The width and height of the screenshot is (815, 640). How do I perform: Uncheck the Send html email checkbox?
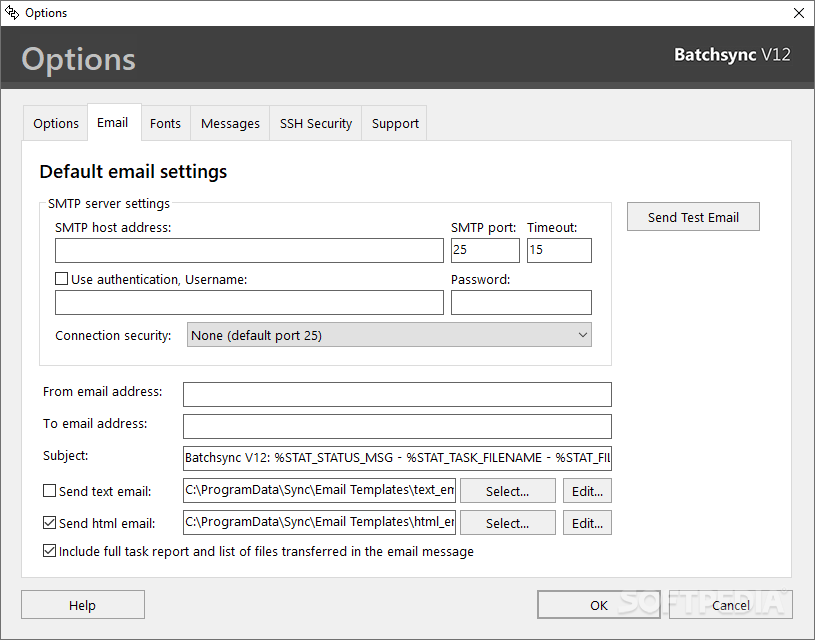[x=49, y=523]
